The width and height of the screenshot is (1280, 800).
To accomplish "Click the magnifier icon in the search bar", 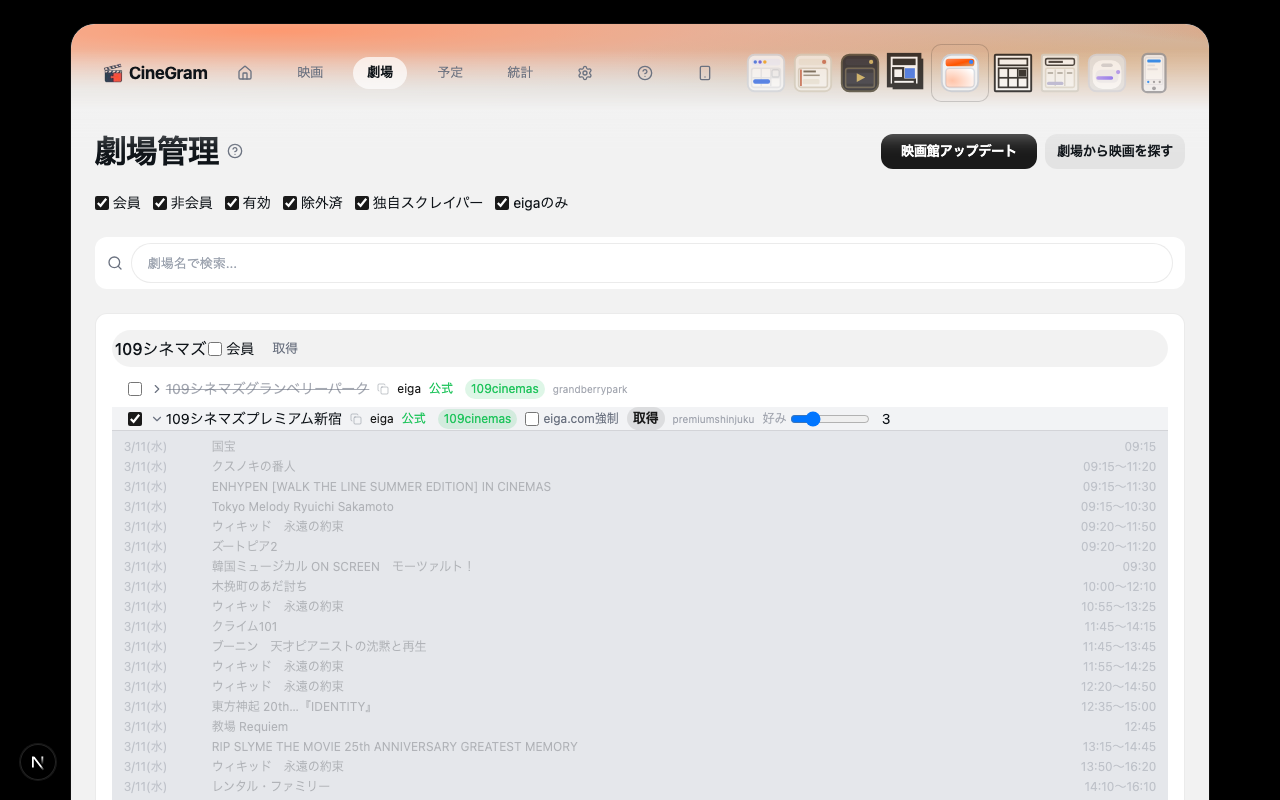I will coord(115,263).
